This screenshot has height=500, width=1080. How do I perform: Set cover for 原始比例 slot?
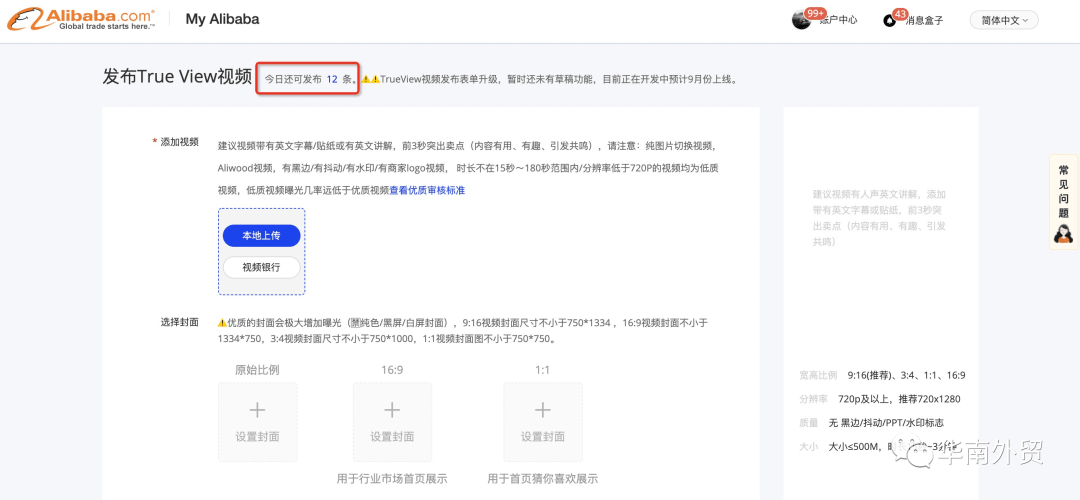[x=258, y=422]
